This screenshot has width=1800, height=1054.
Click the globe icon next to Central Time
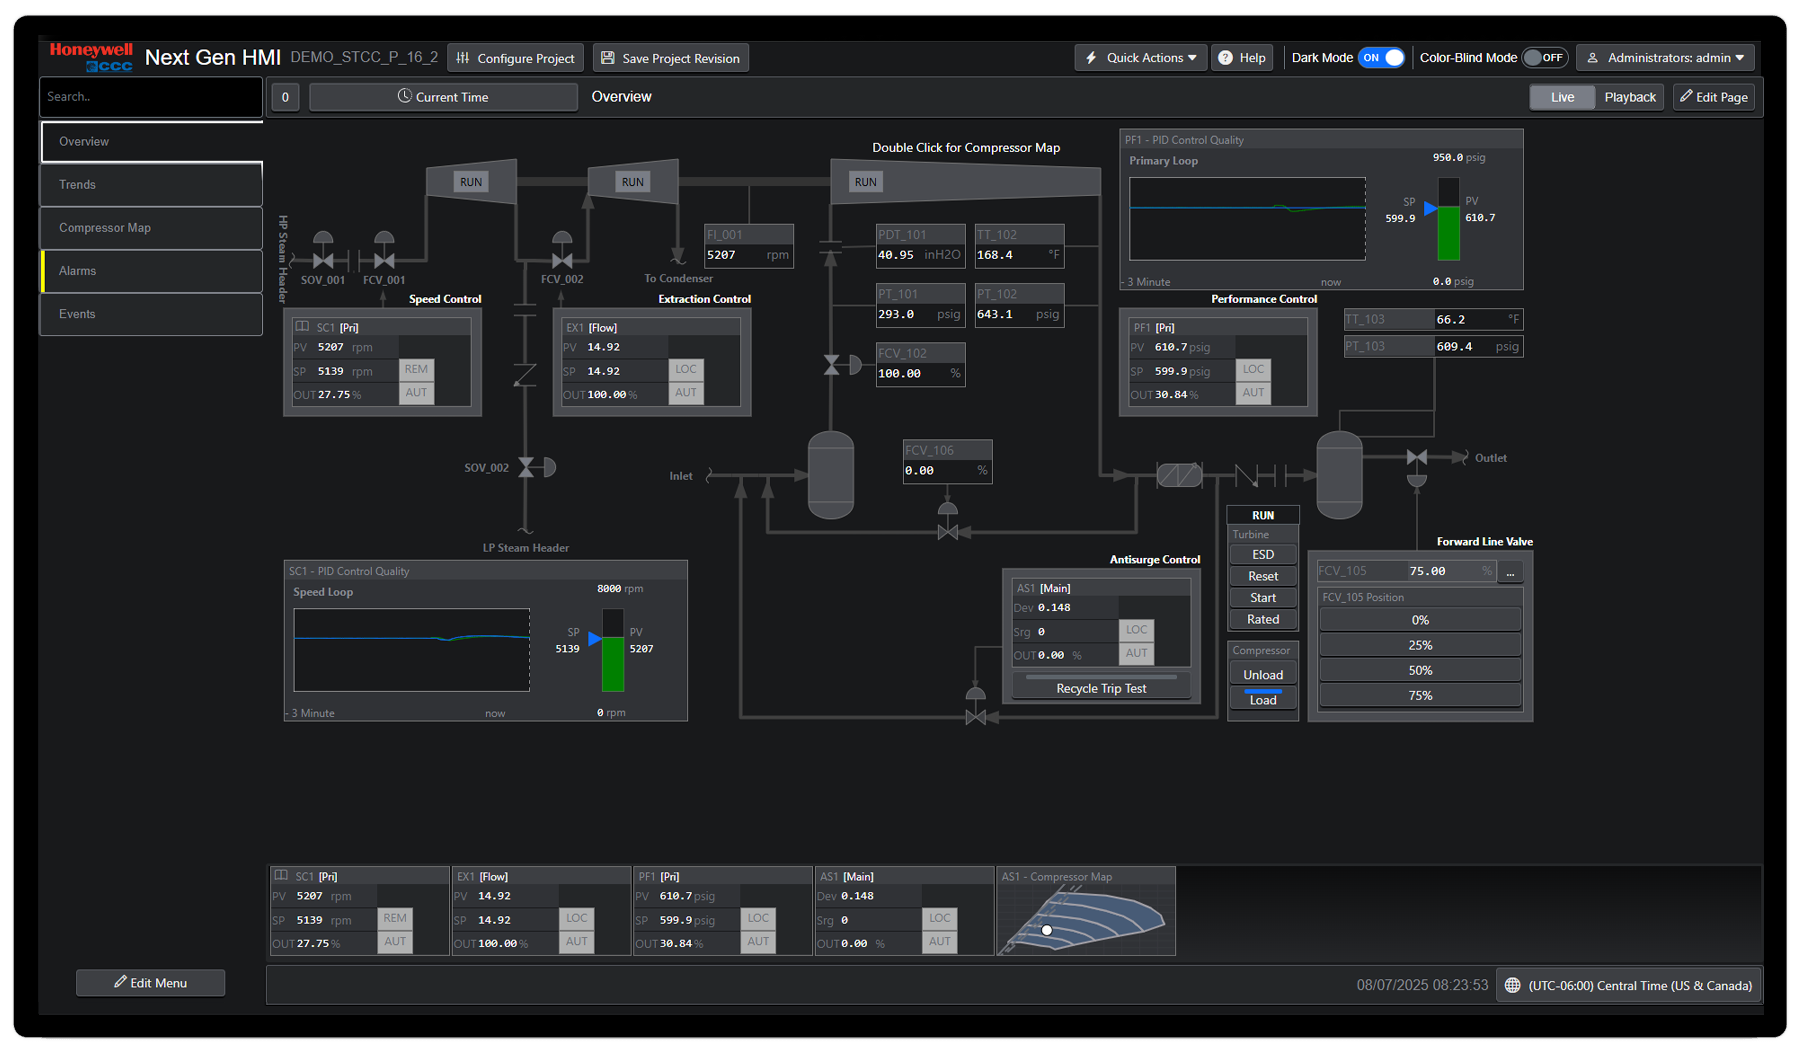[1513, 984]
